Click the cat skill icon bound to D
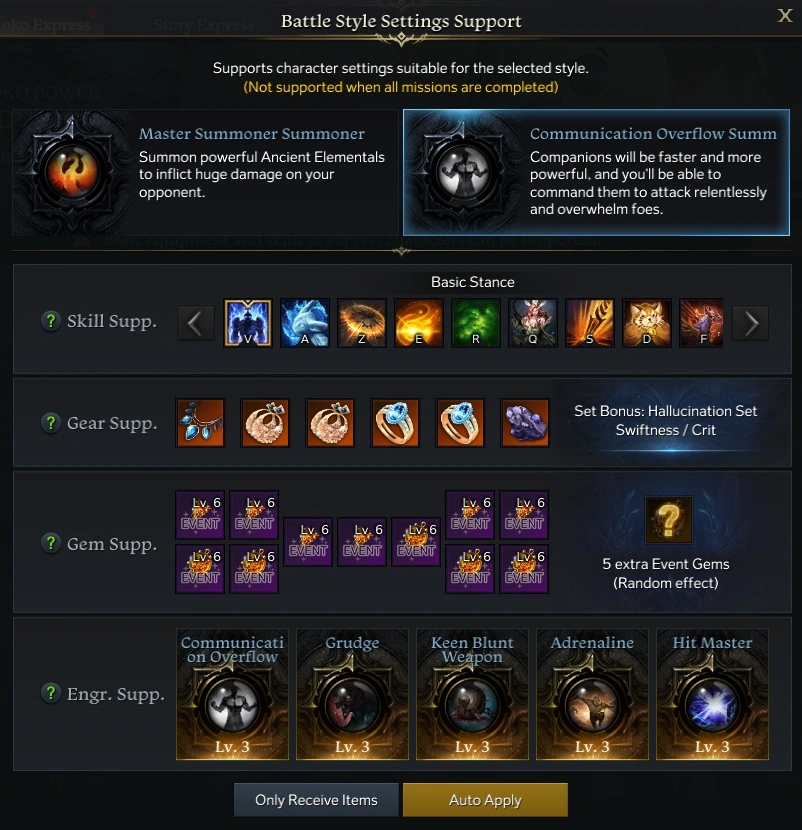The width and height of the screenshot is (802, 830). pyautogui.click(x=646, y=323)
